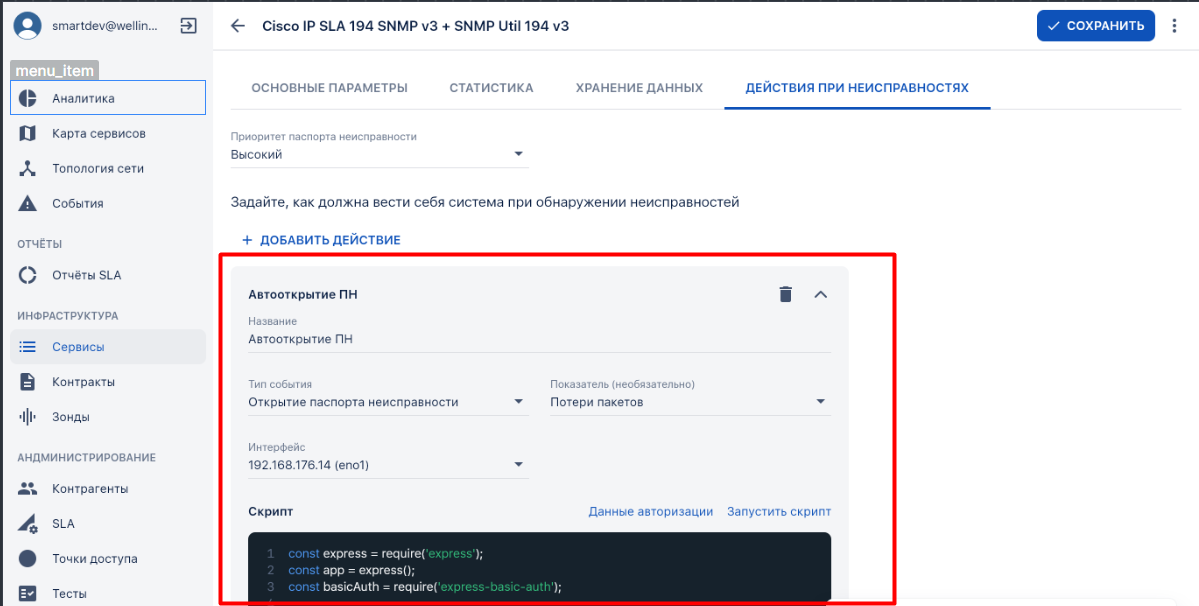Click line 1 of the script editor

tap(386, 553)
